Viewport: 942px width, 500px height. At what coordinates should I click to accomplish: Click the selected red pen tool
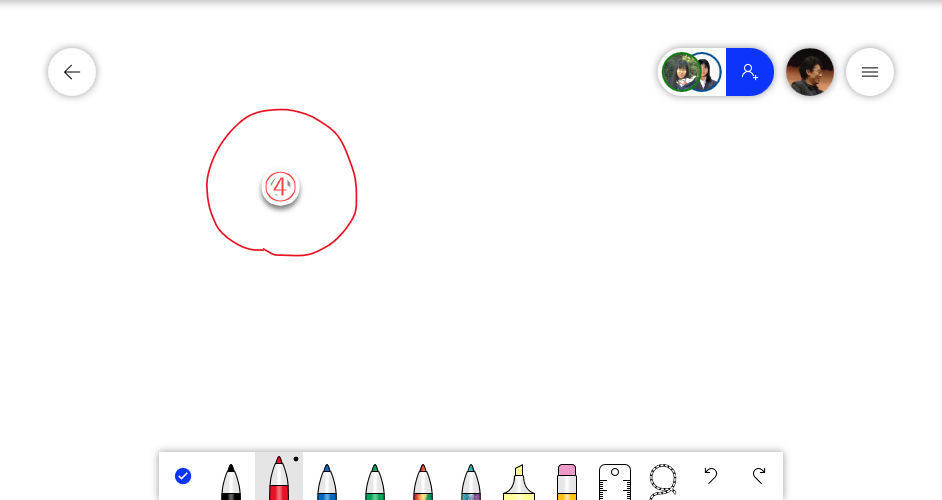click(279, 478)
